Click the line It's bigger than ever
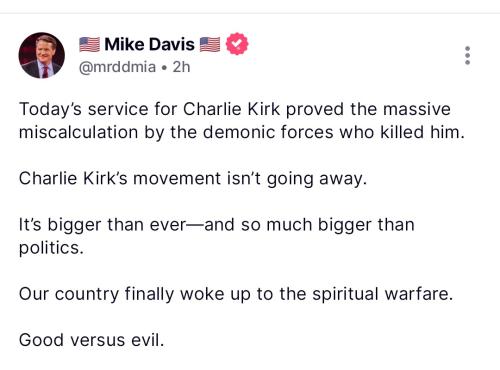This screenshot has height=370, width=500. (x=217, y=225)
